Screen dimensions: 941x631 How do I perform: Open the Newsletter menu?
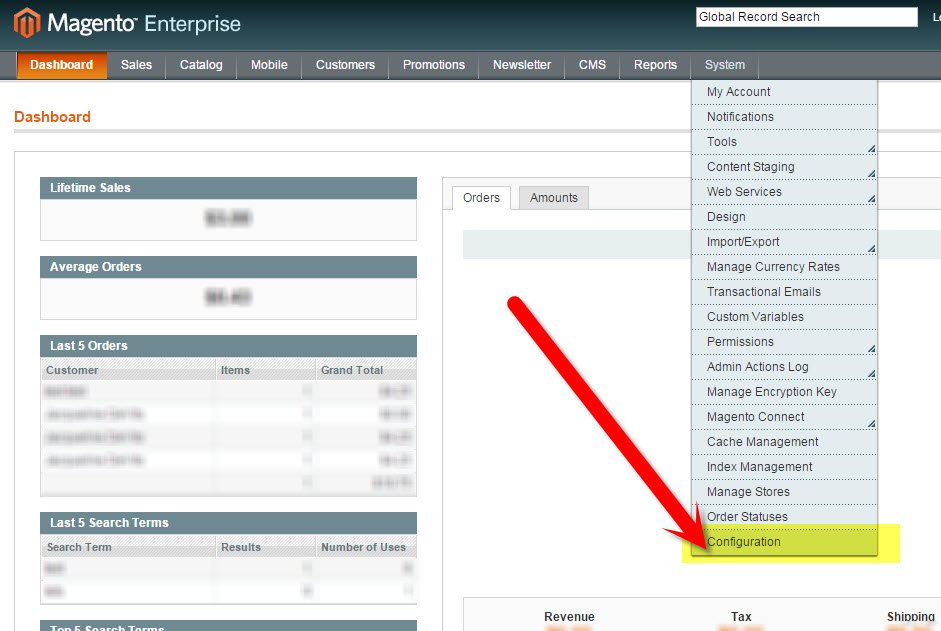tap(522, 65)
